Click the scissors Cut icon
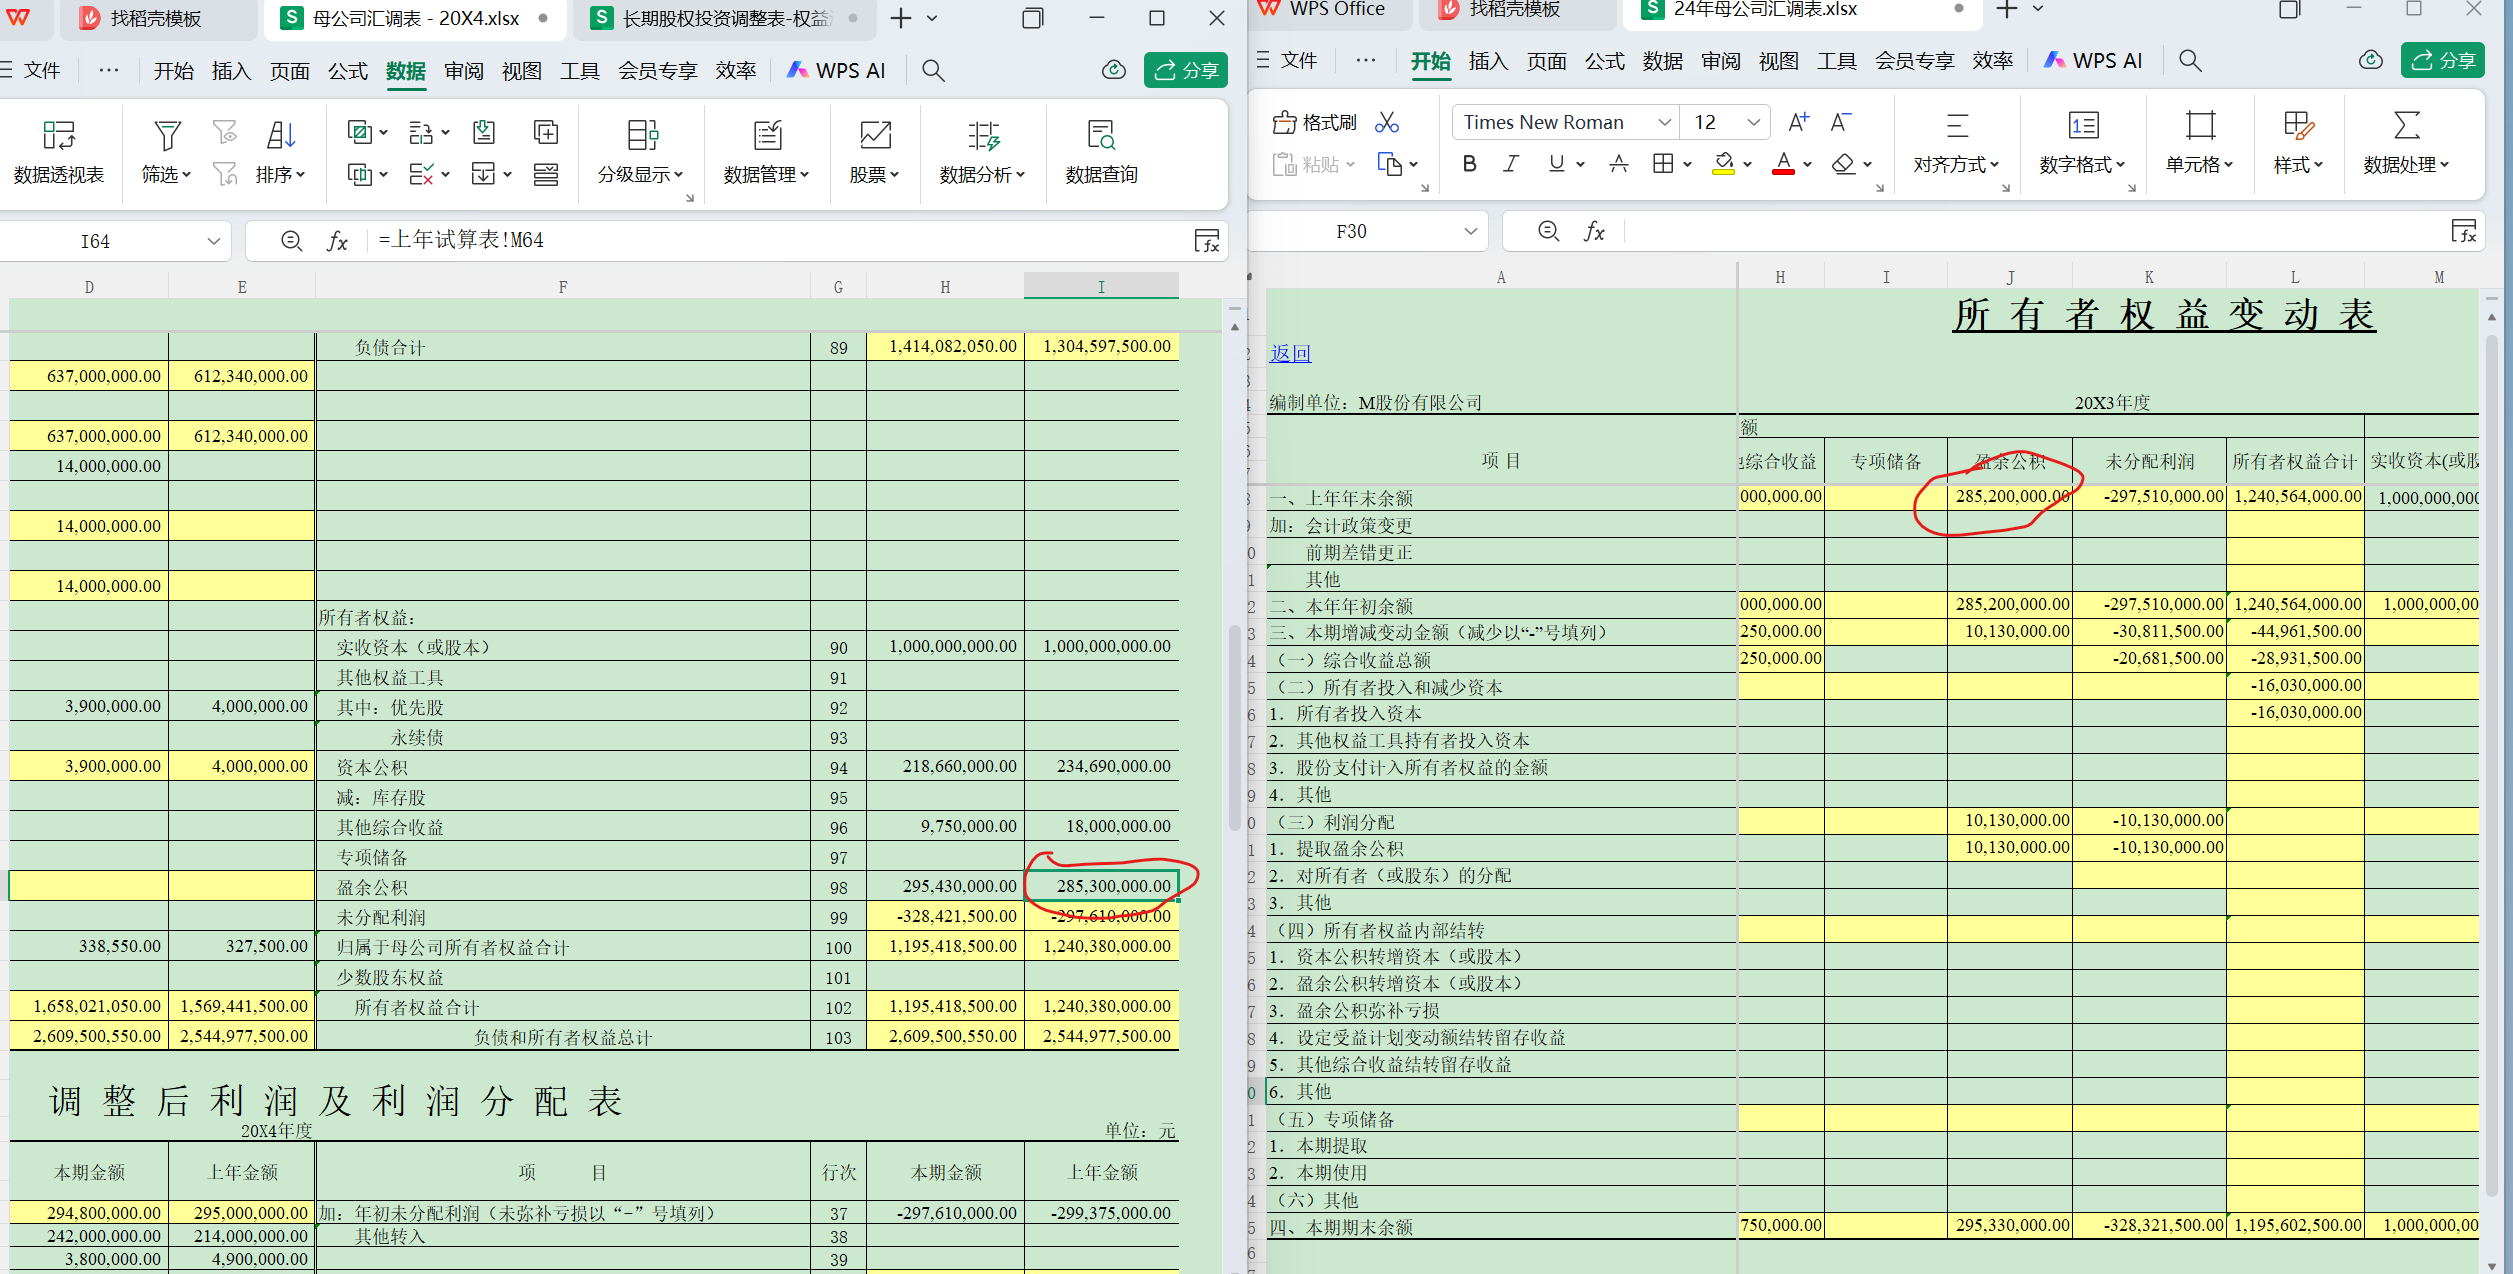 coord(1386,123)
